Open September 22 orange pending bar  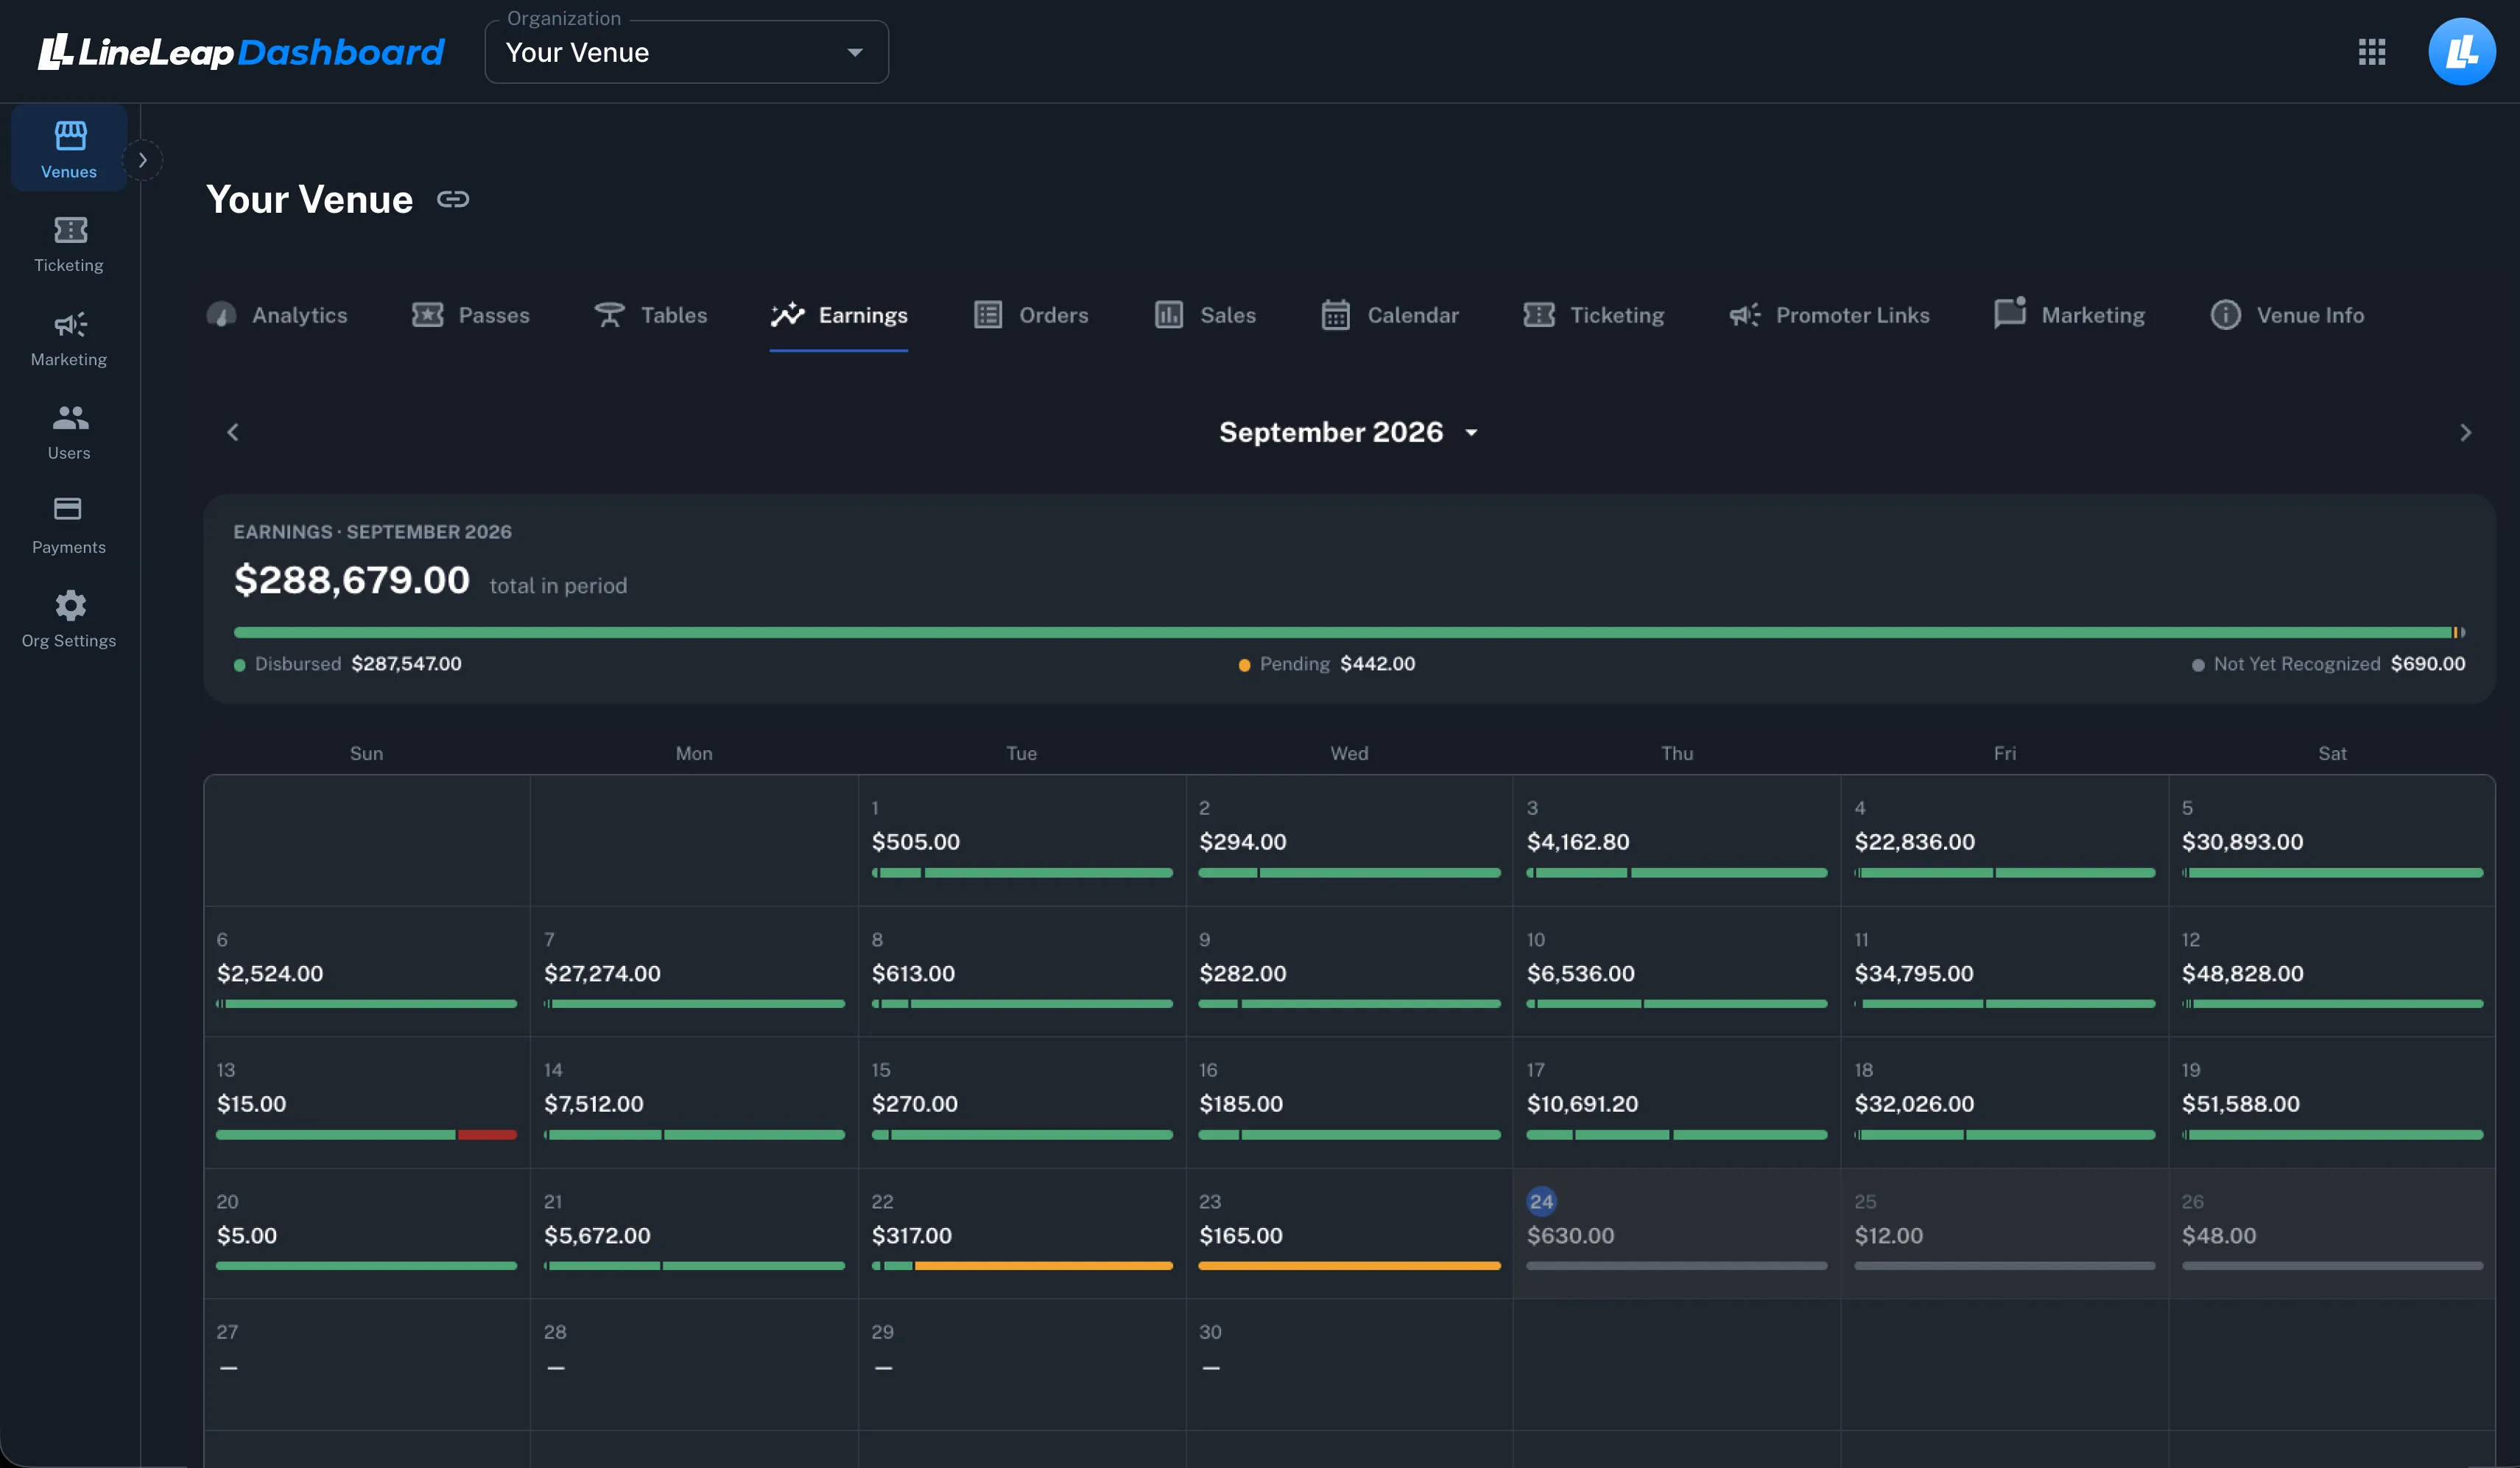(1043, 1266)
